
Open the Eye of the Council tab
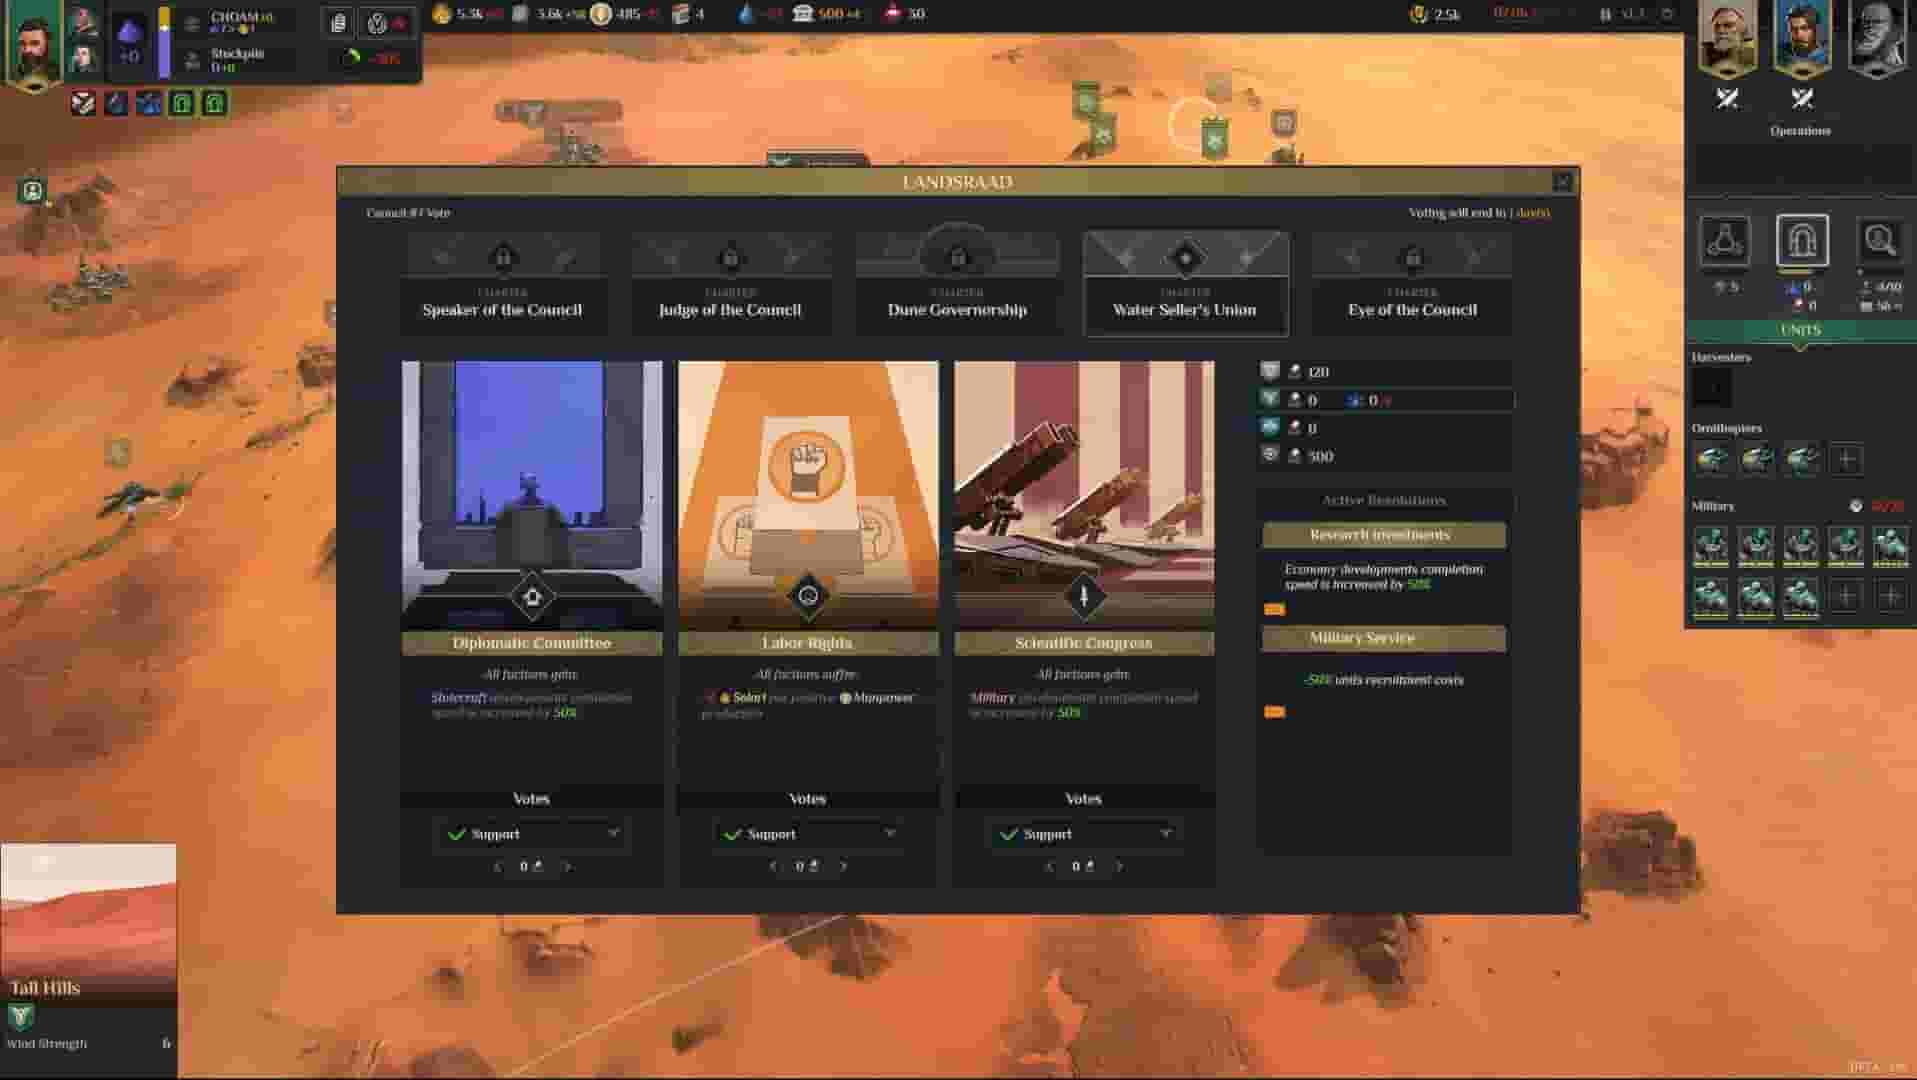[x=1410, y=283]
